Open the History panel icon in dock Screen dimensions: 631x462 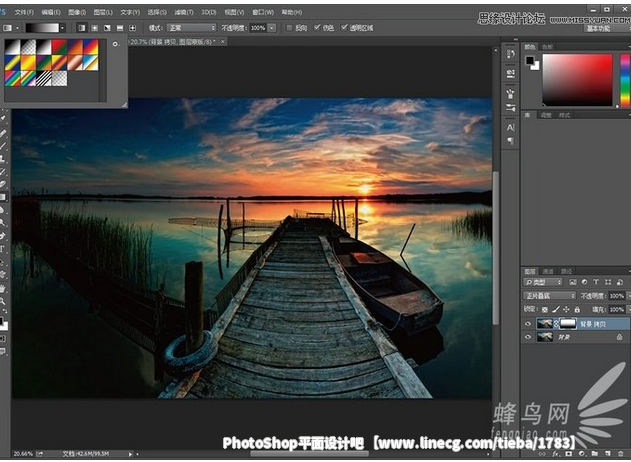pos(510,54)
